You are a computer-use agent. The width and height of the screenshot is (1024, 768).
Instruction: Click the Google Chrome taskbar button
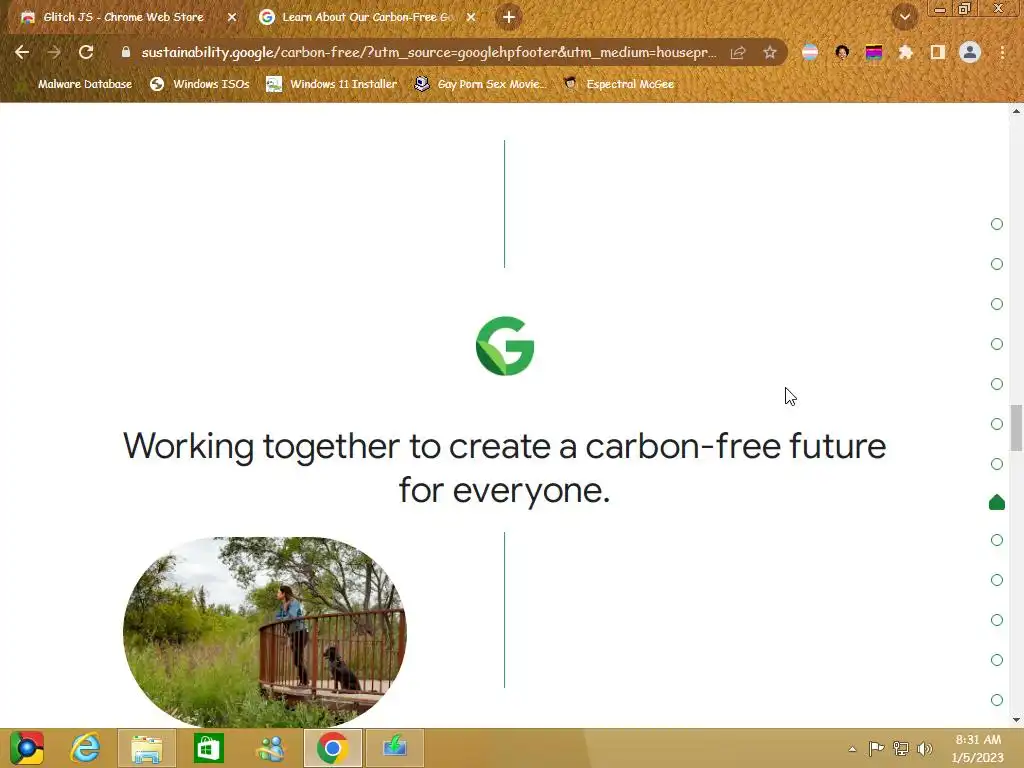[332, 748]
